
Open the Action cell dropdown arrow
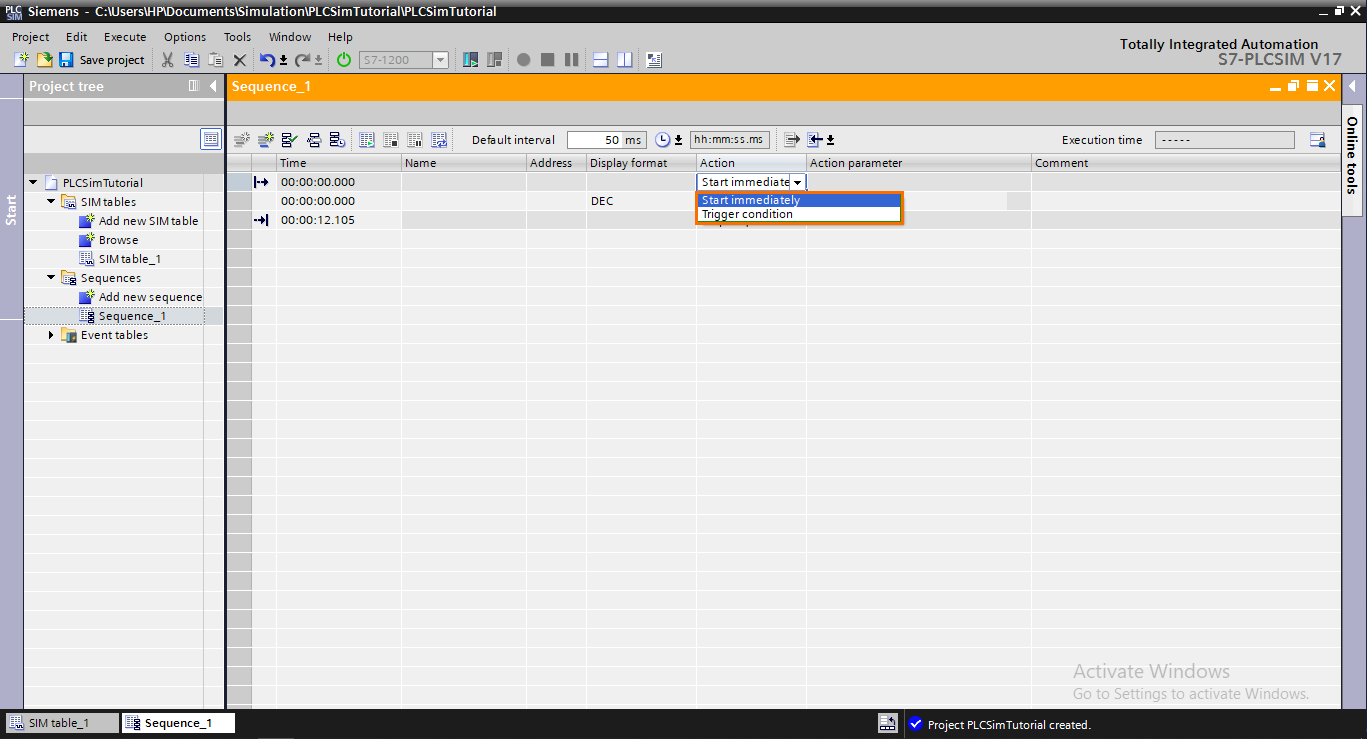(x=797, y=182)
